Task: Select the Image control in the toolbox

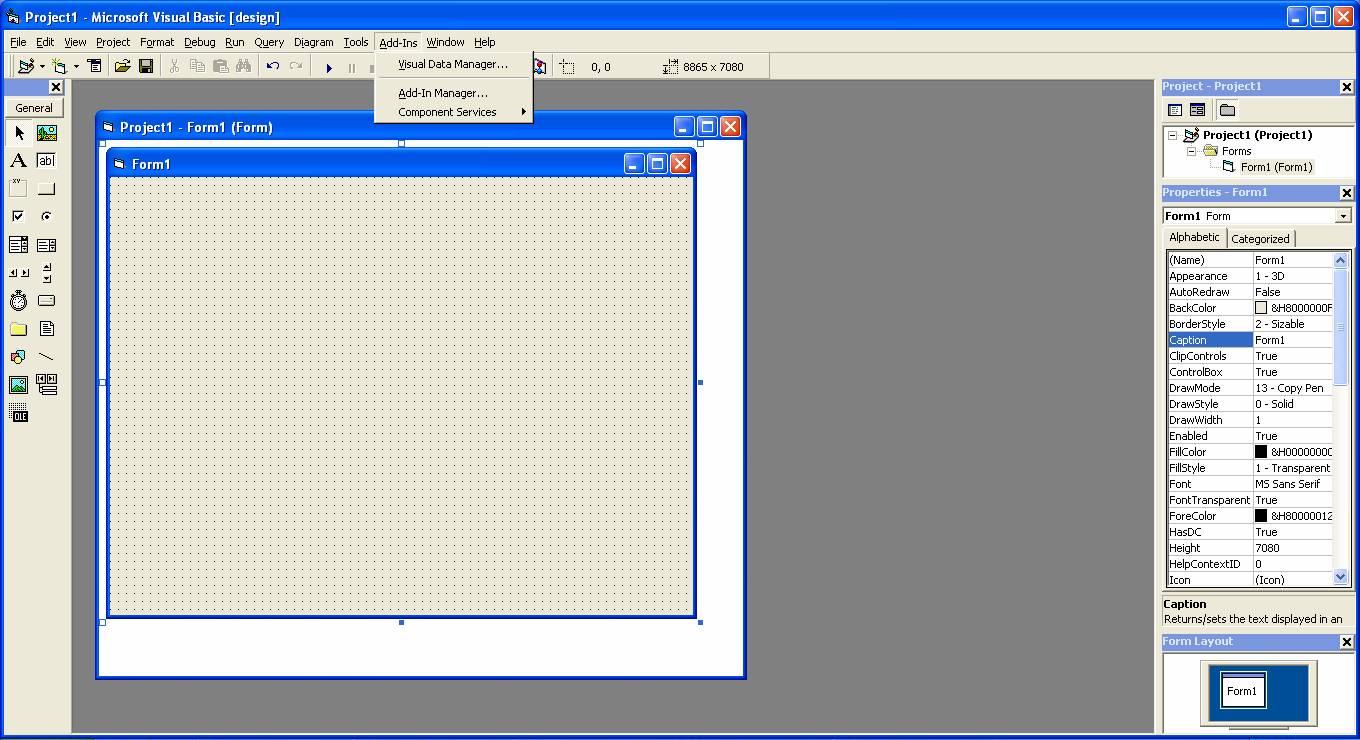Action: pos(18,384)
